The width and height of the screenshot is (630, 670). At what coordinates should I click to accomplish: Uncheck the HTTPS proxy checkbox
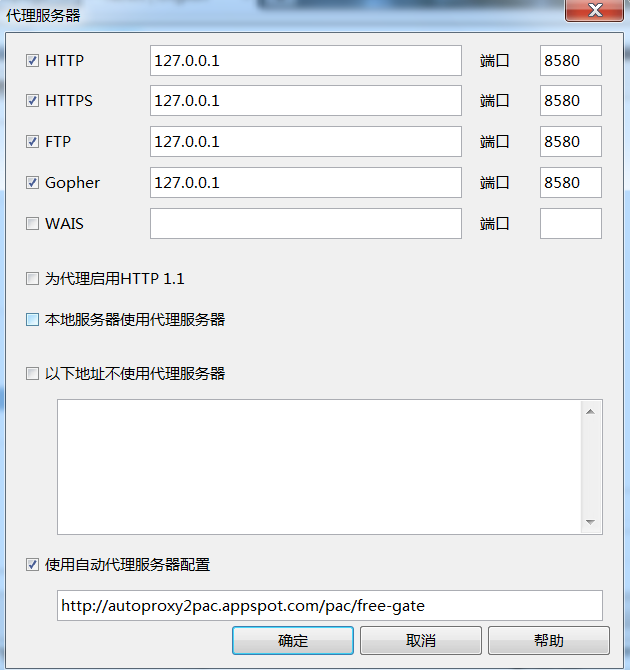pyautogui.click(x=32, y=101)
